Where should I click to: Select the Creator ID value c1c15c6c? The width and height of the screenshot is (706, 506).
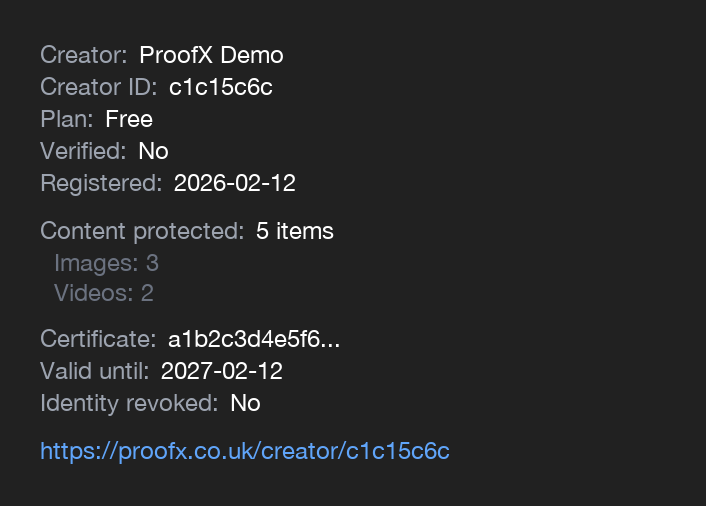tap(220, 87)
